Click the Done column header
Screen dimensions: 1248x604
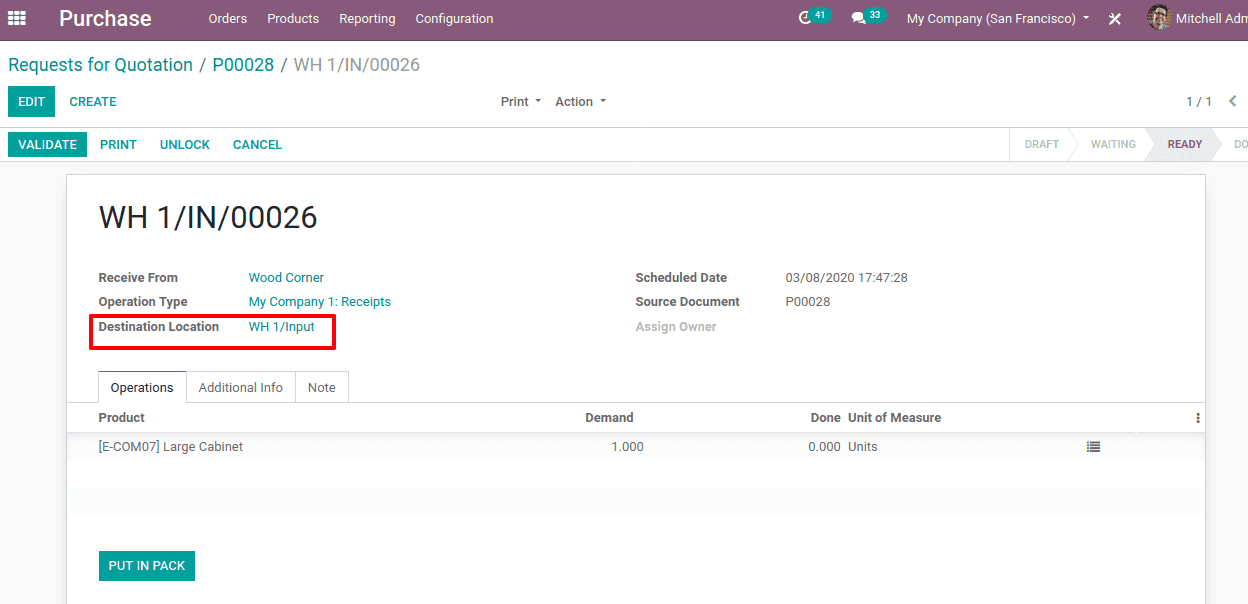(x=826, y=418)
